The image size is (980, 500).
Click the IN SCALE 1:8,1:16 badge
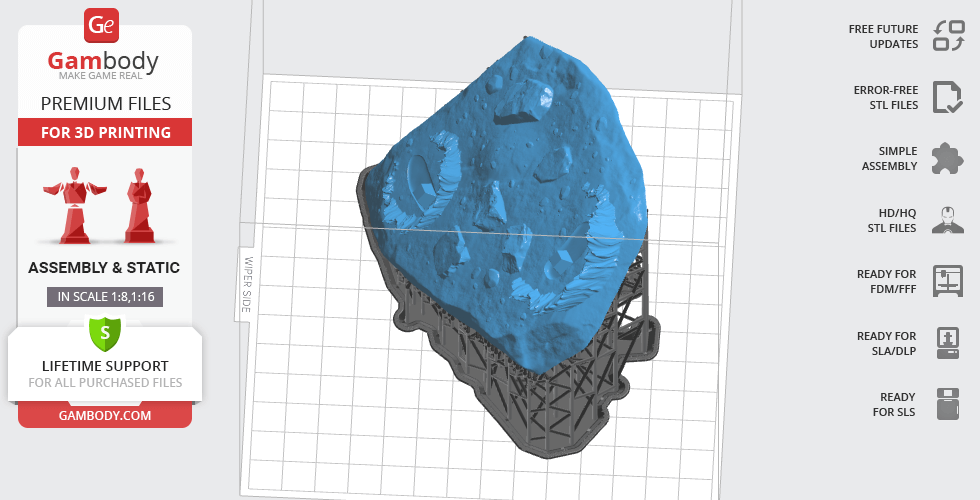point(105,297)
